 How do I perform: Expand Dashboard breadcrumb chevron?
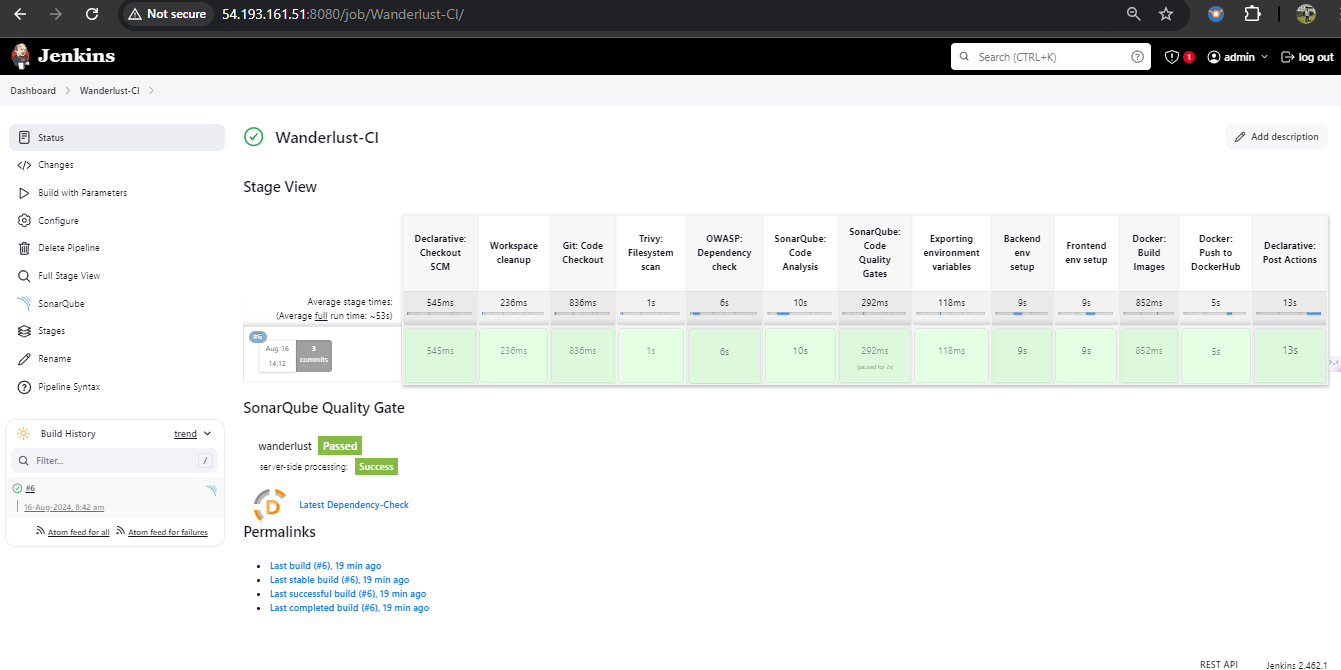(x=69, y=91)
